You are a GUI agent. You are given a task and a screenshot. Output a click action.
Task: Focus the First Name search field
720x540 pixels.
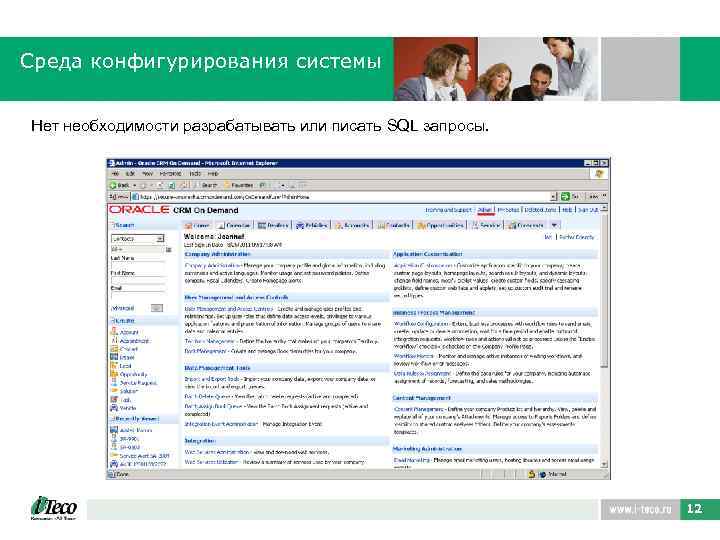click(137, 280)
